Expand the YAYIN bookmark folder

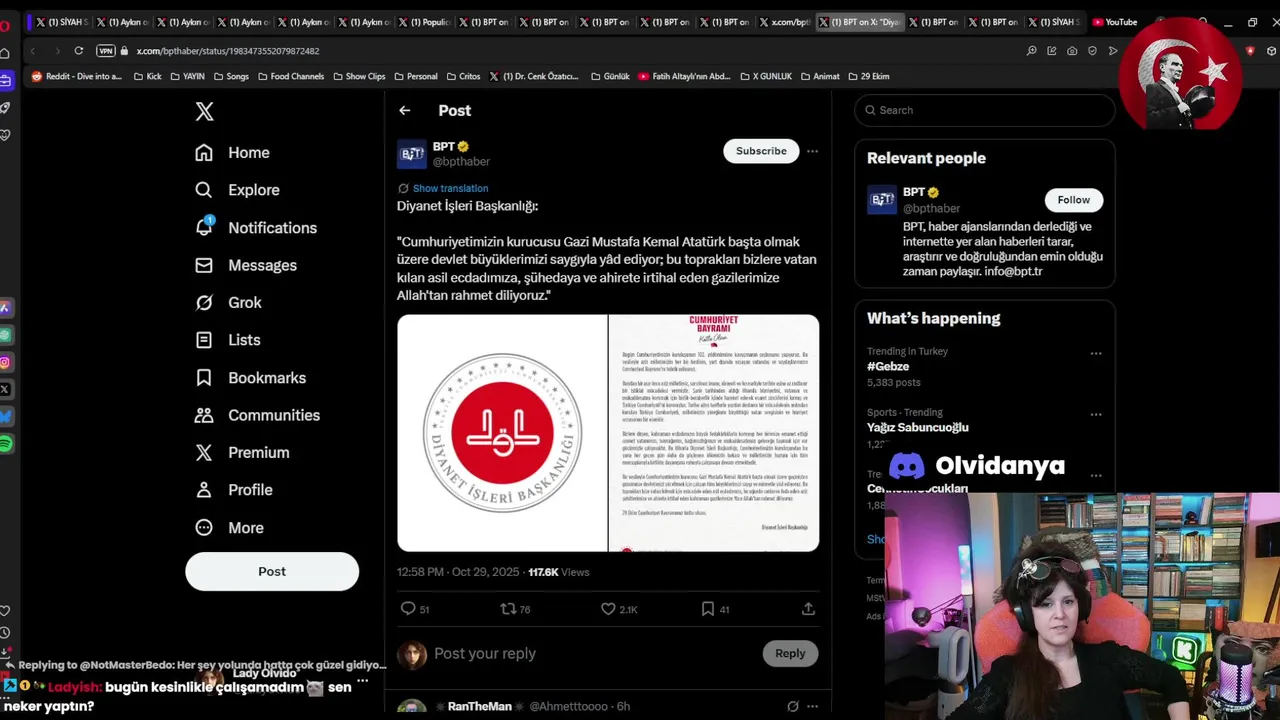pyautogui.click(x=186, y=76)
